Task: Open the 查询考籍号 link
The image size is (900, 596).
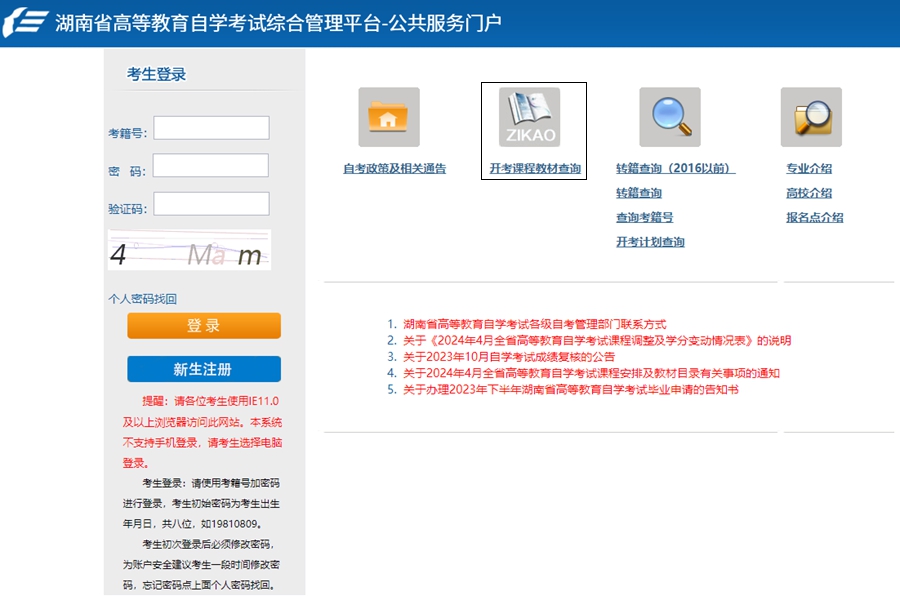Action: click(645, 217)
